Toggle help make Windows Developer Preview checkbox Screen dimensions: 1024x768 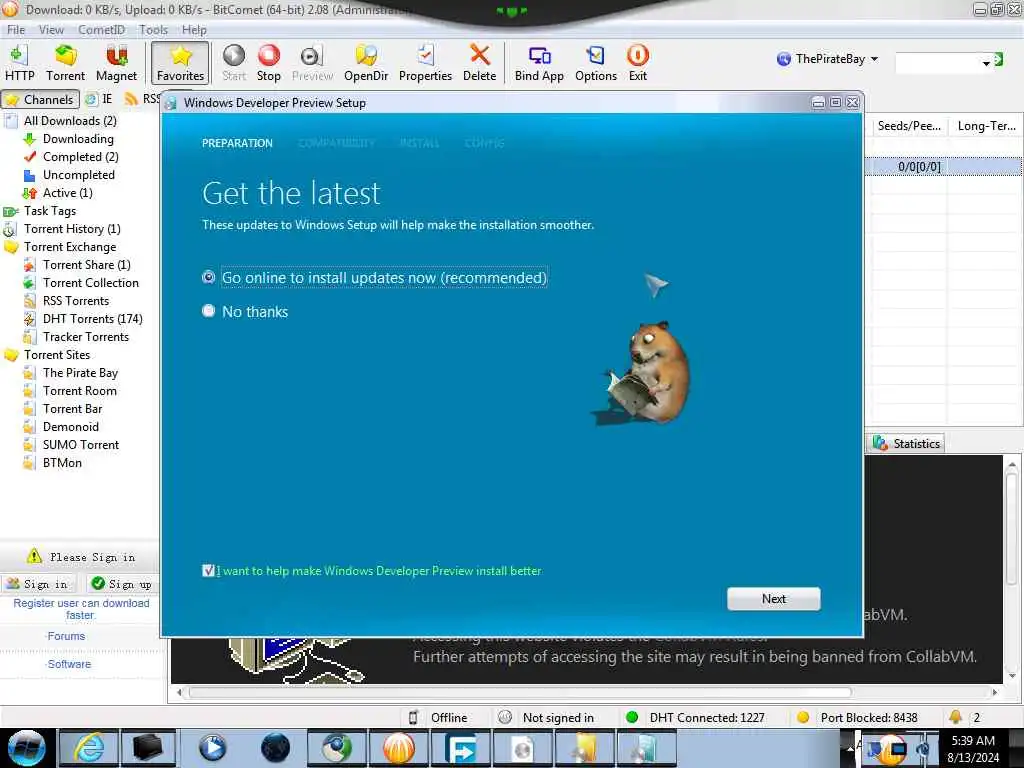click(208, 571)
